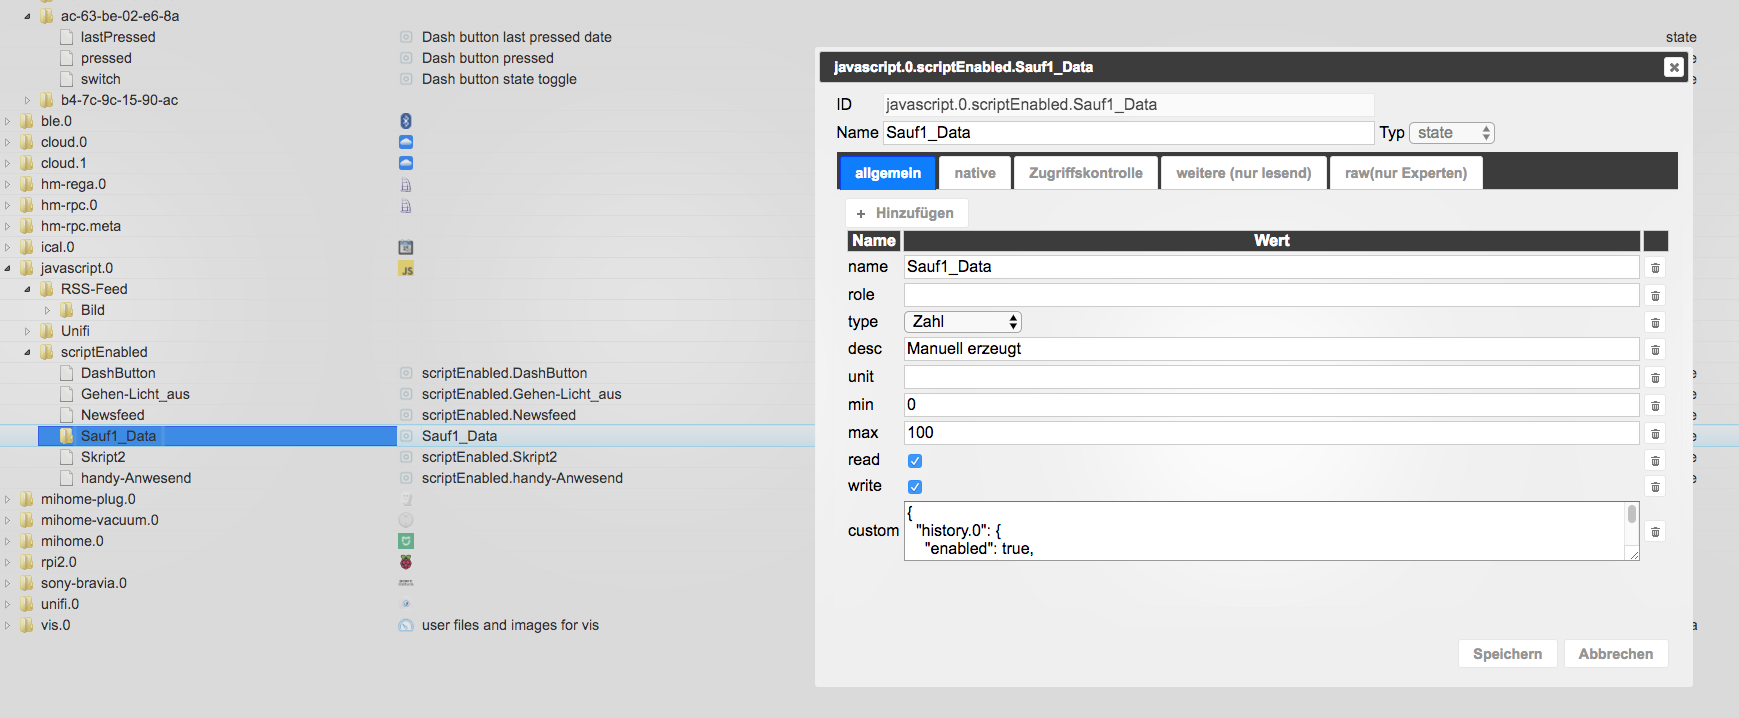Delete the desc property via trash icon
This screenshot has width=1739, height=718.
pyautogui.click(x=1655, y=350)
